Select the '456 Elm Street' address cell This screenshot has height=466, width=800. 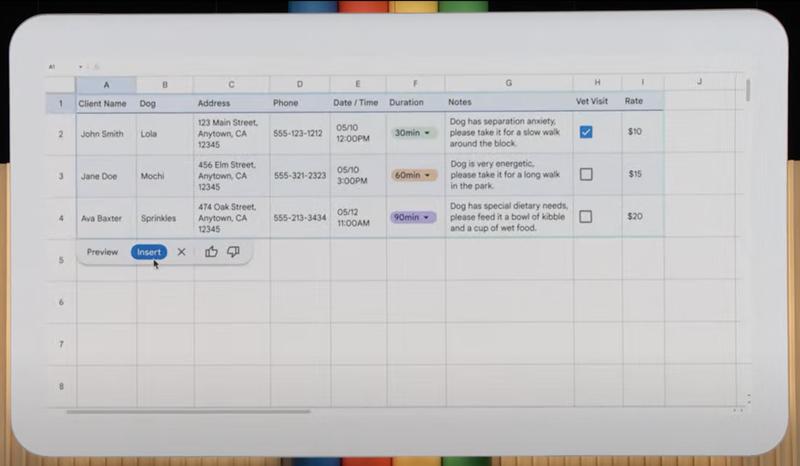(232, 176)
